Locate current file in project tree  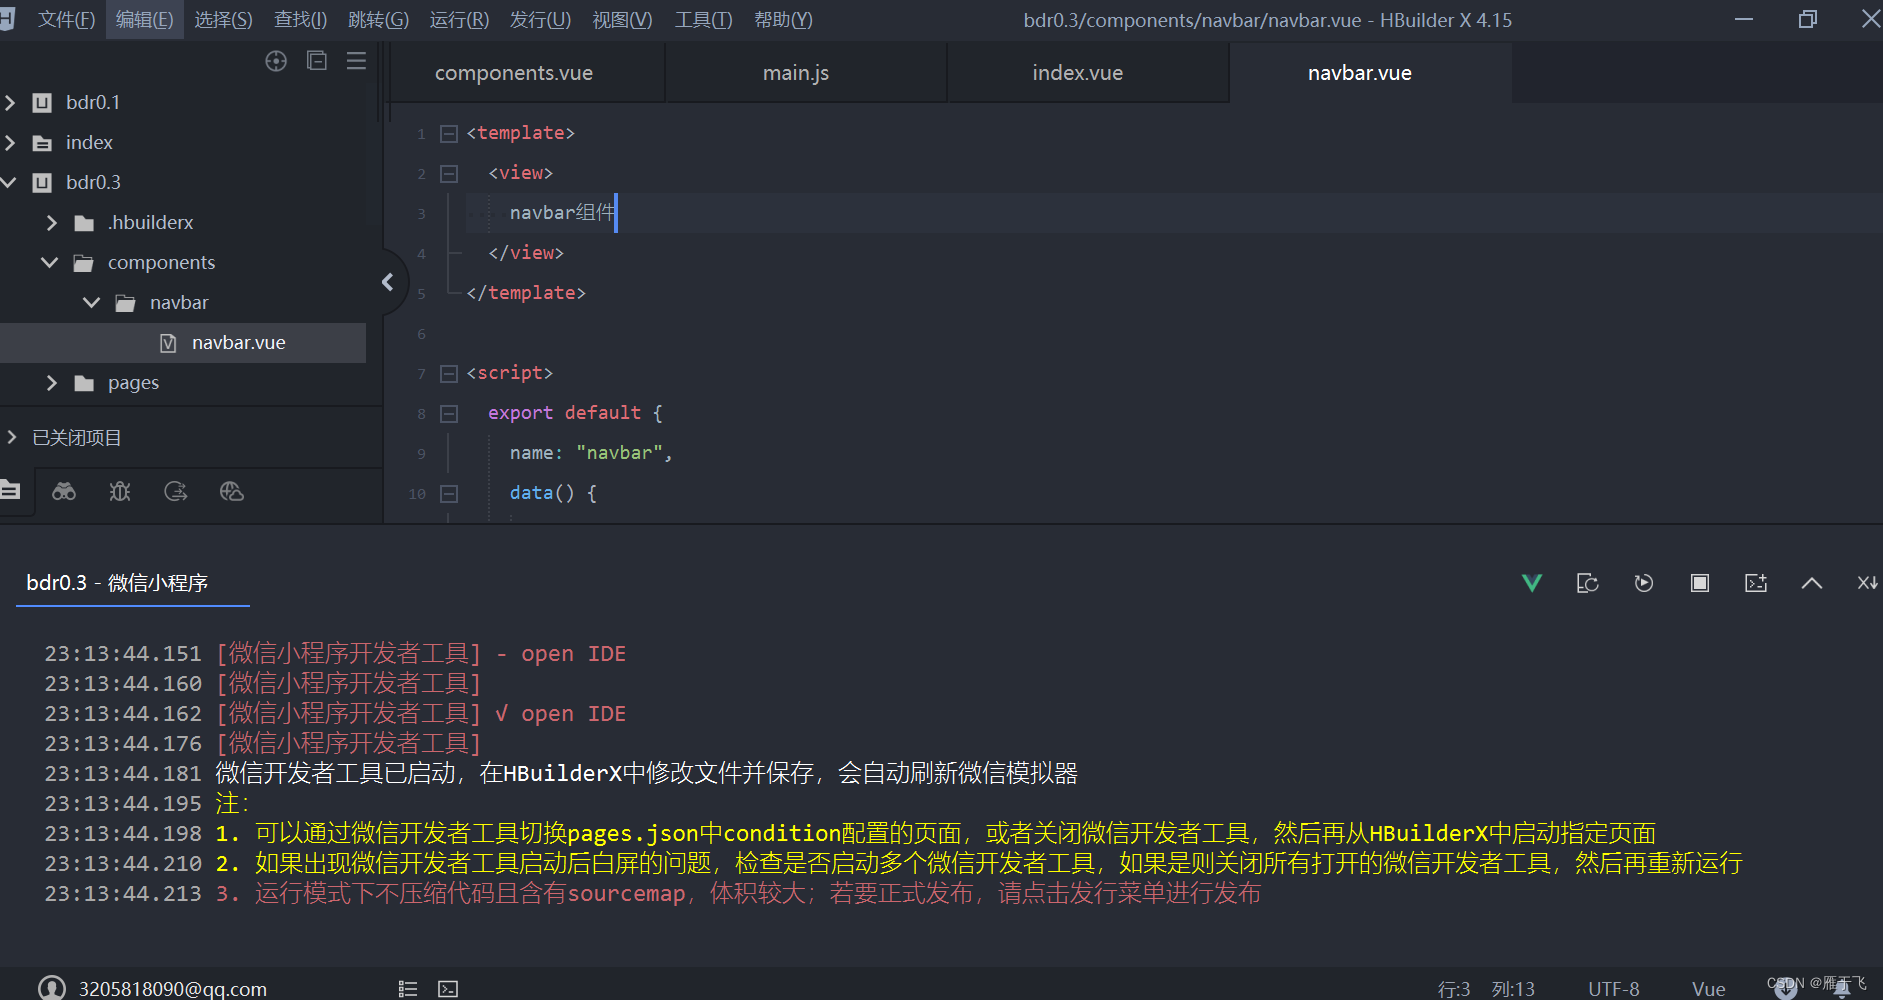point(276,61)
